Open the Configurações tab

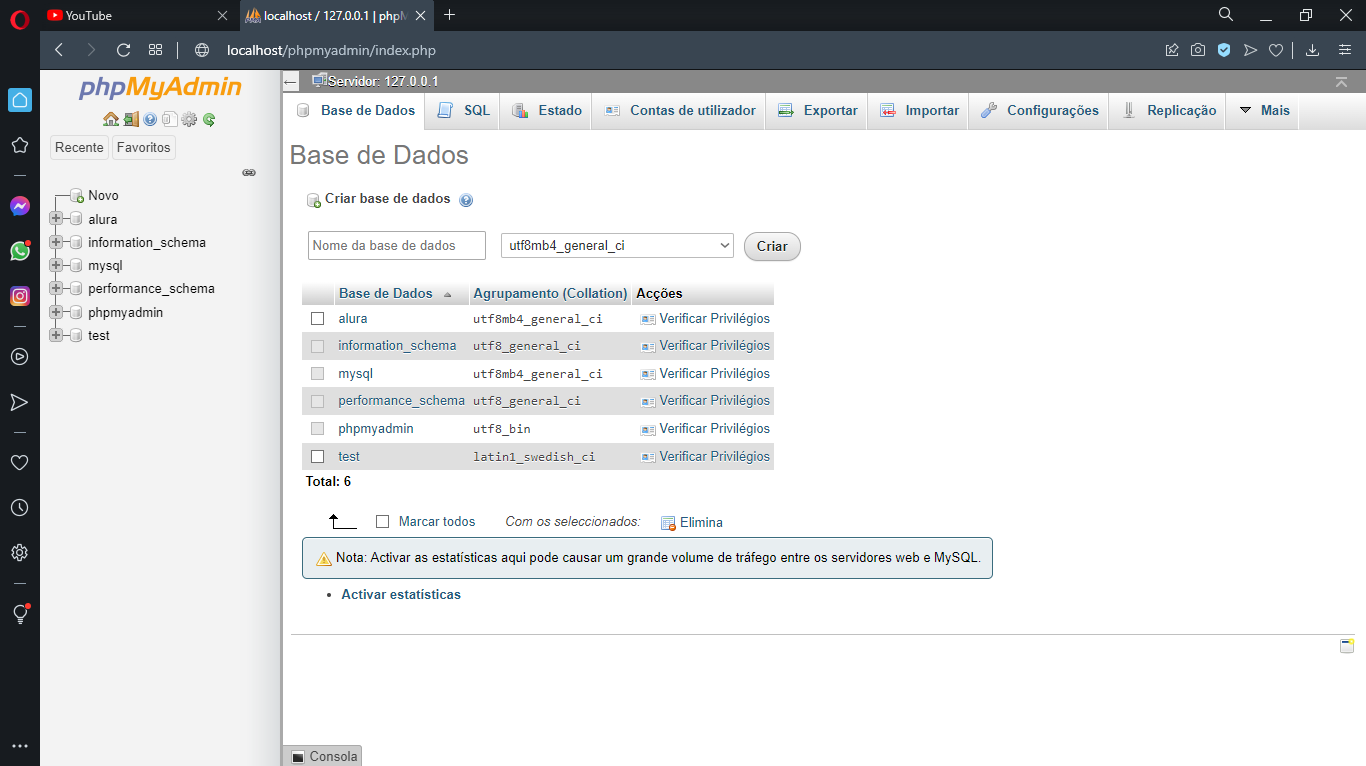tap(1040, 111)
